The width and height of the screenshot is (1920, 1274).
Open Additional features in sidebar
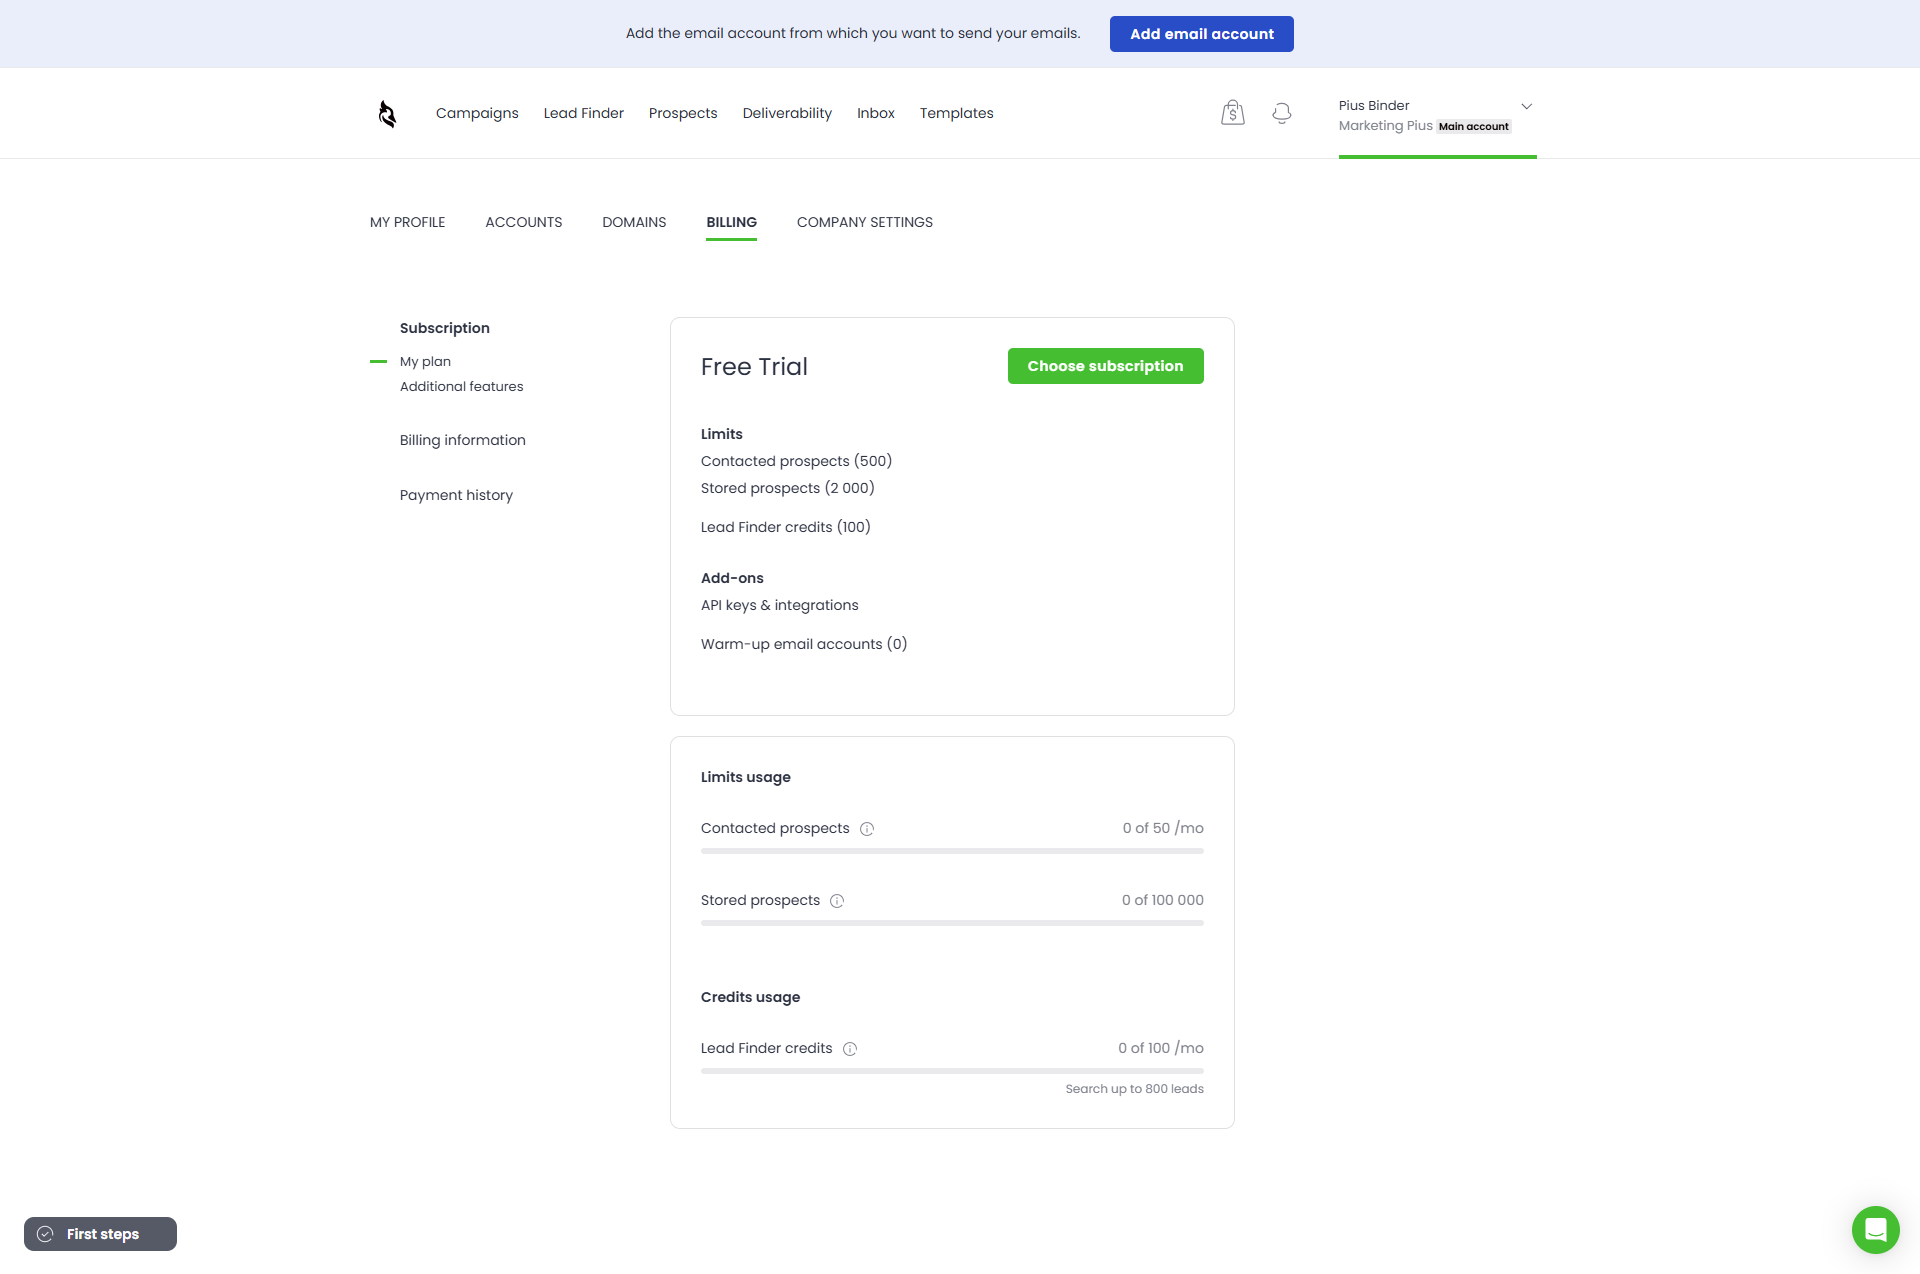[461, 386]
